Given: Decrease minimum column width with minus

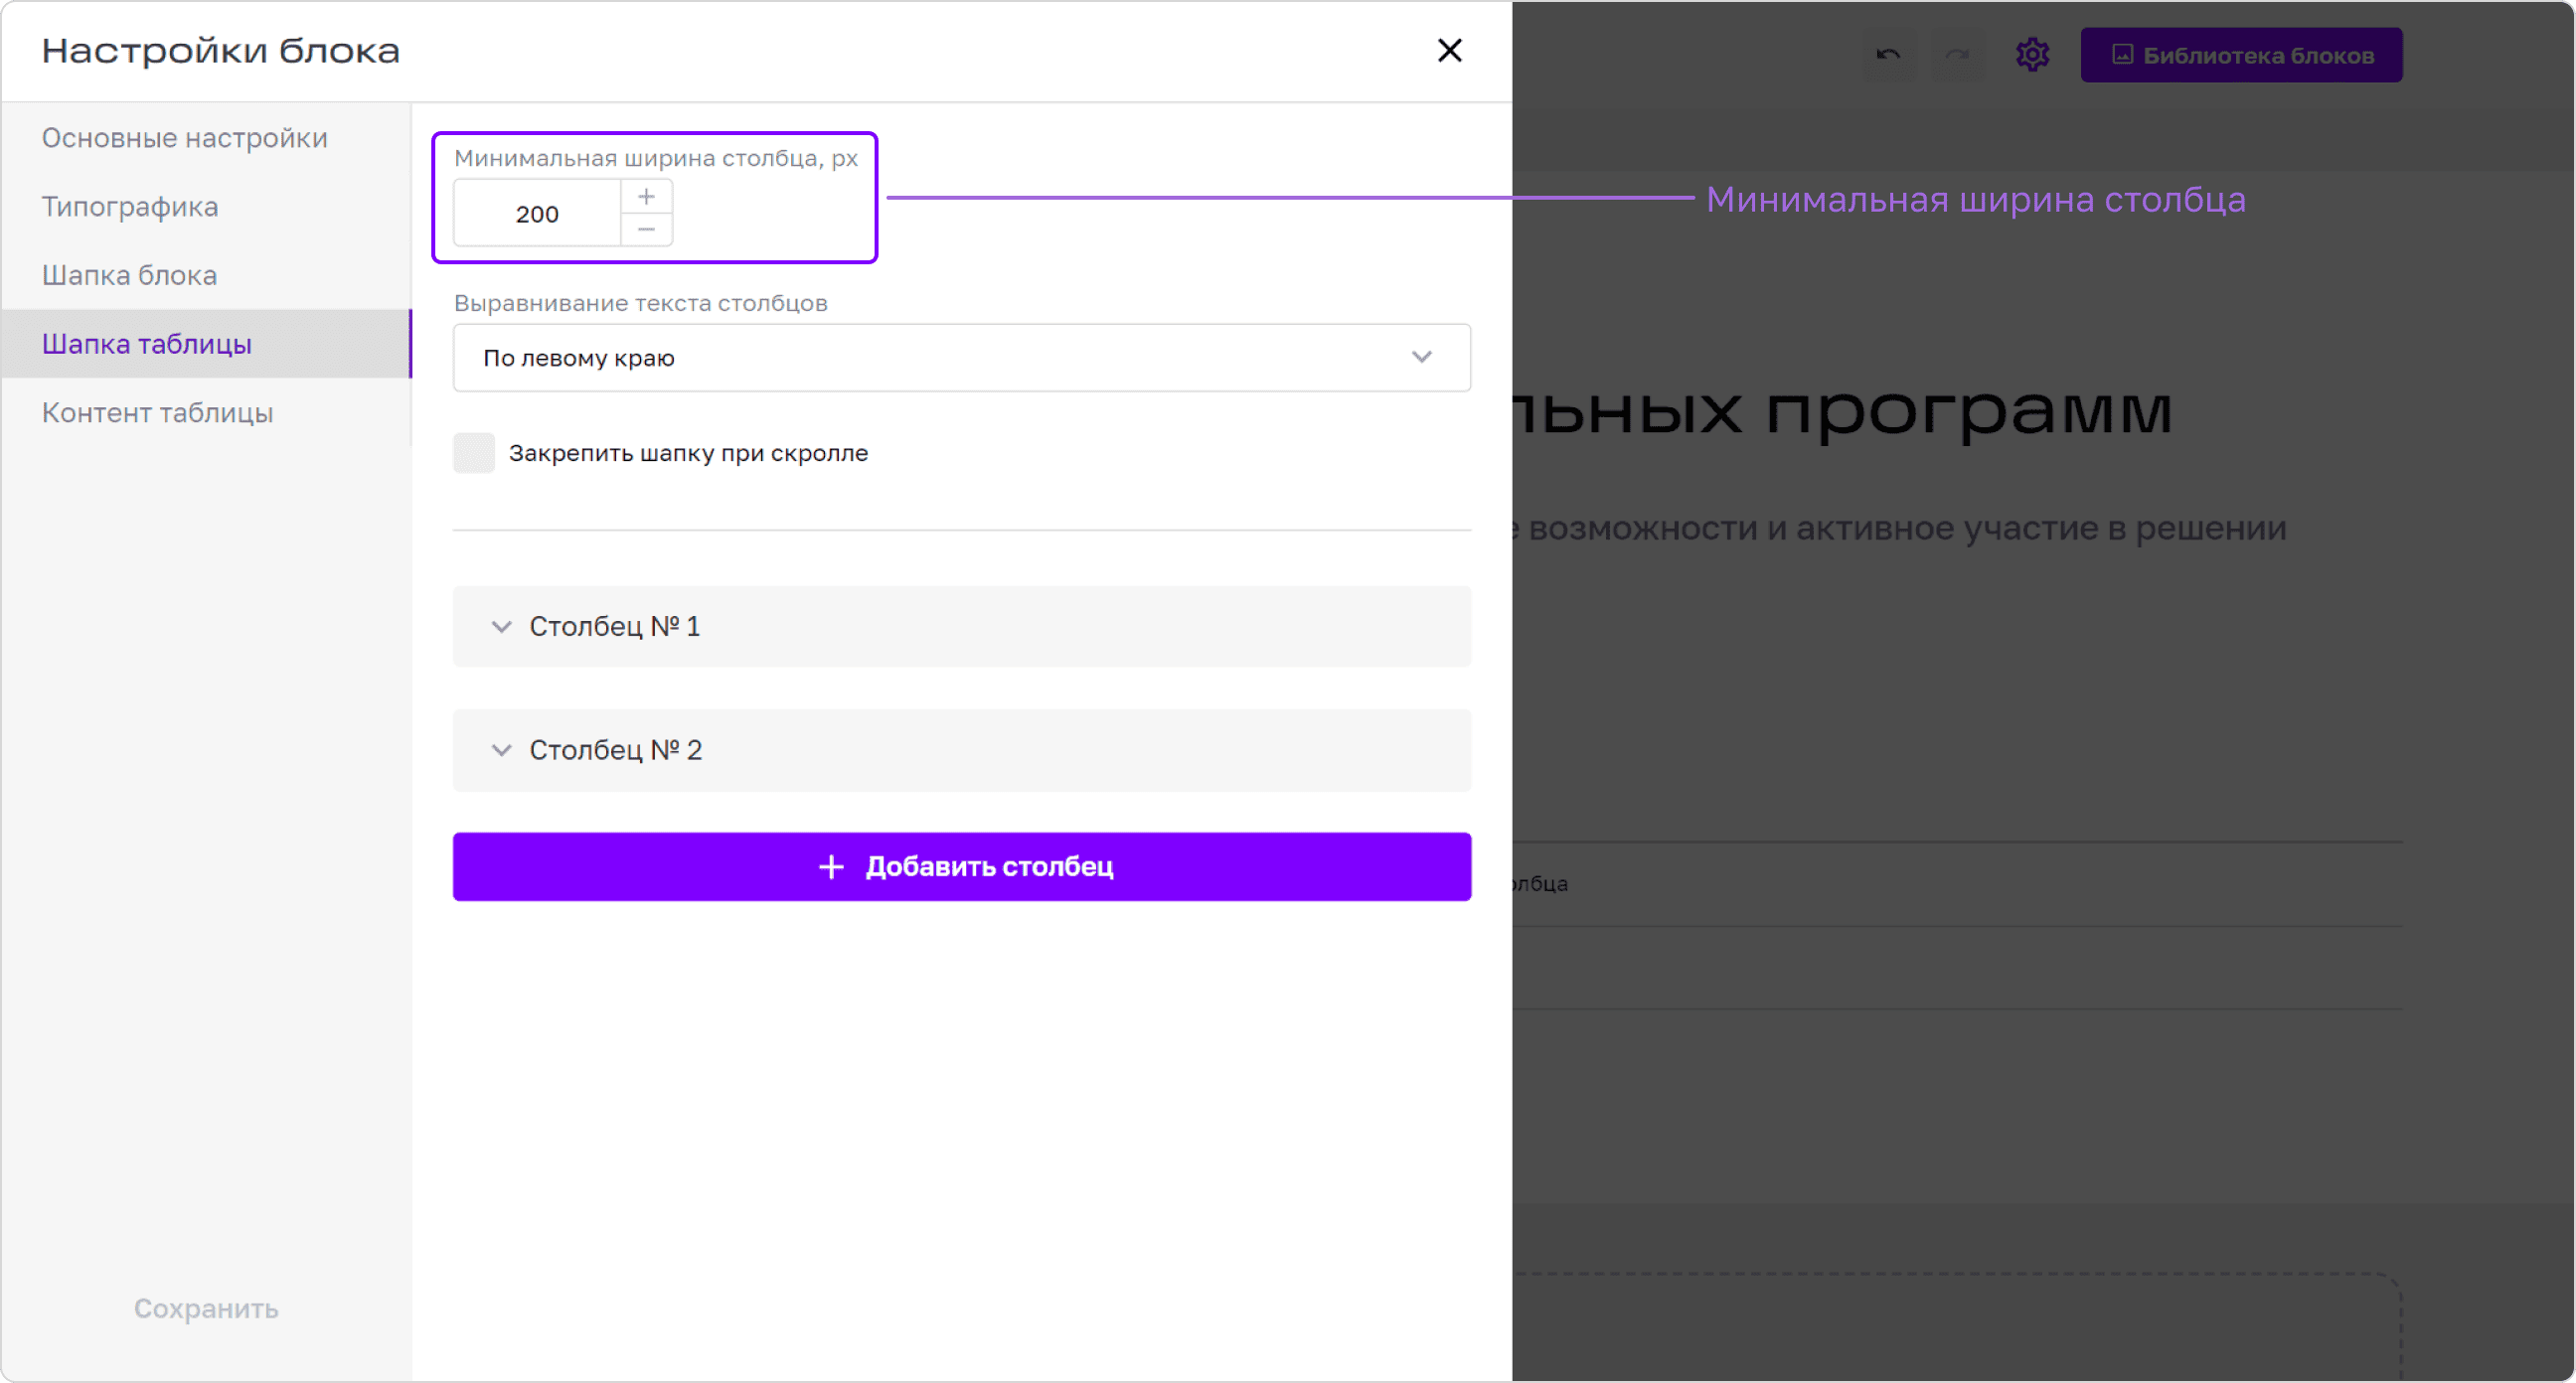Looking at the screenshot, I should [646, 229].
